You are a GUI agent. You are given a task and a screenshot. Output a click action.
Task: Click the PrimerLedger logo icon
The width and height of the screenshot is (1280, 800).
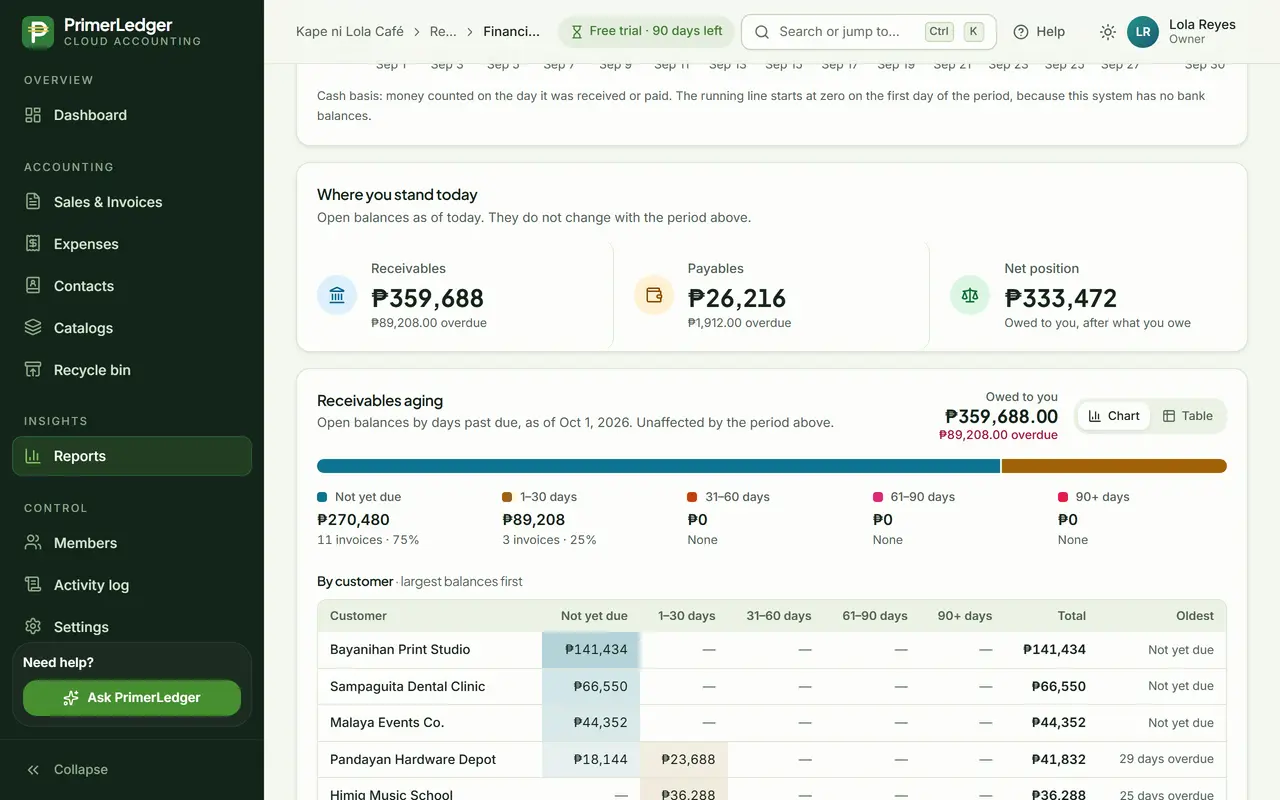tap(38, 32)
